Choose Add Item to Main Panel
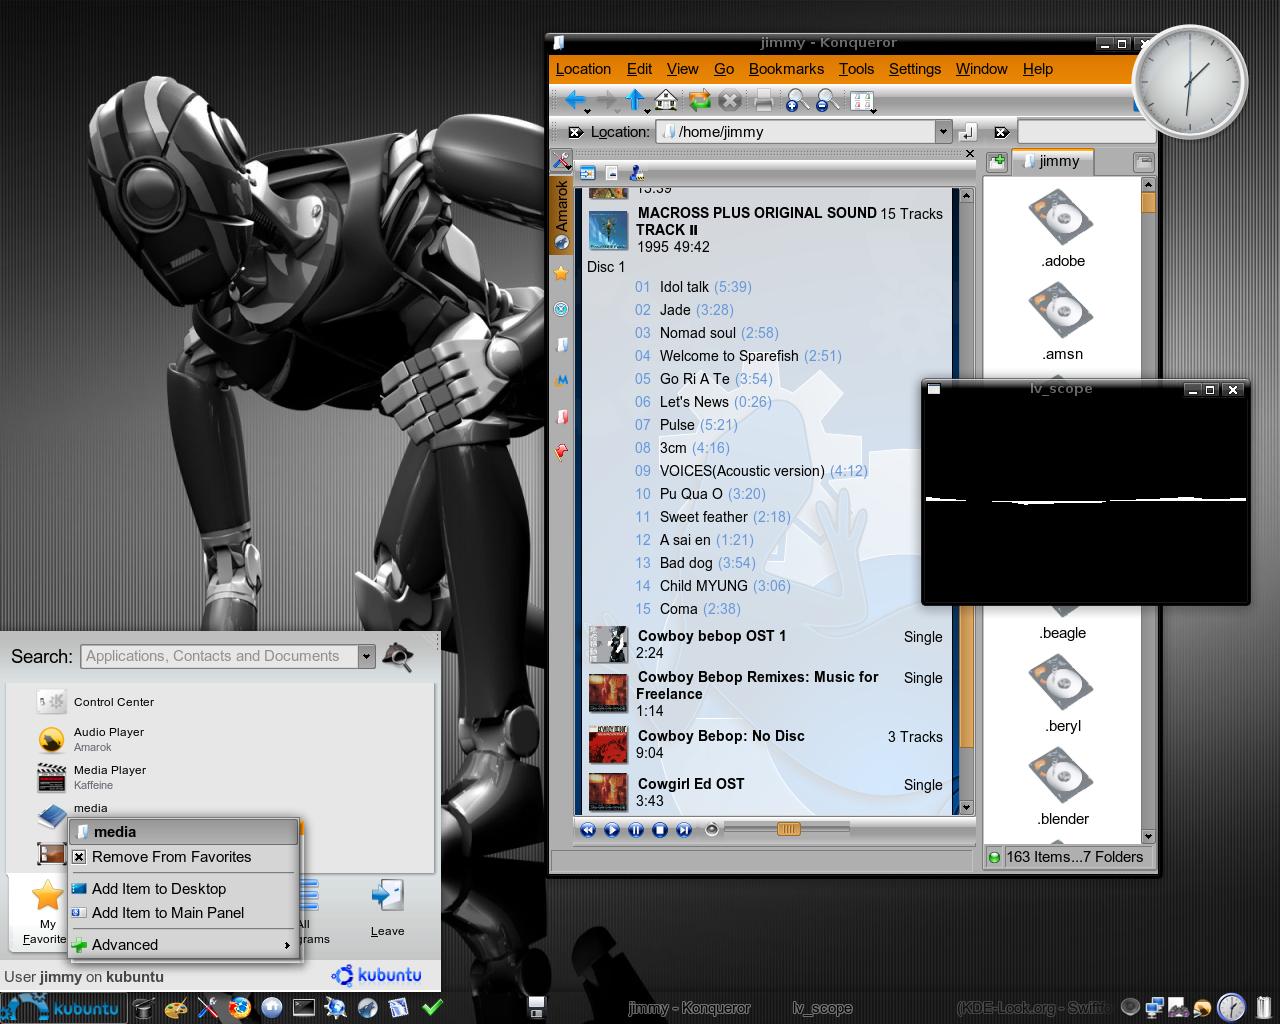The width and height of the screenshot is (1280, 1024). (x=184, y=913)
